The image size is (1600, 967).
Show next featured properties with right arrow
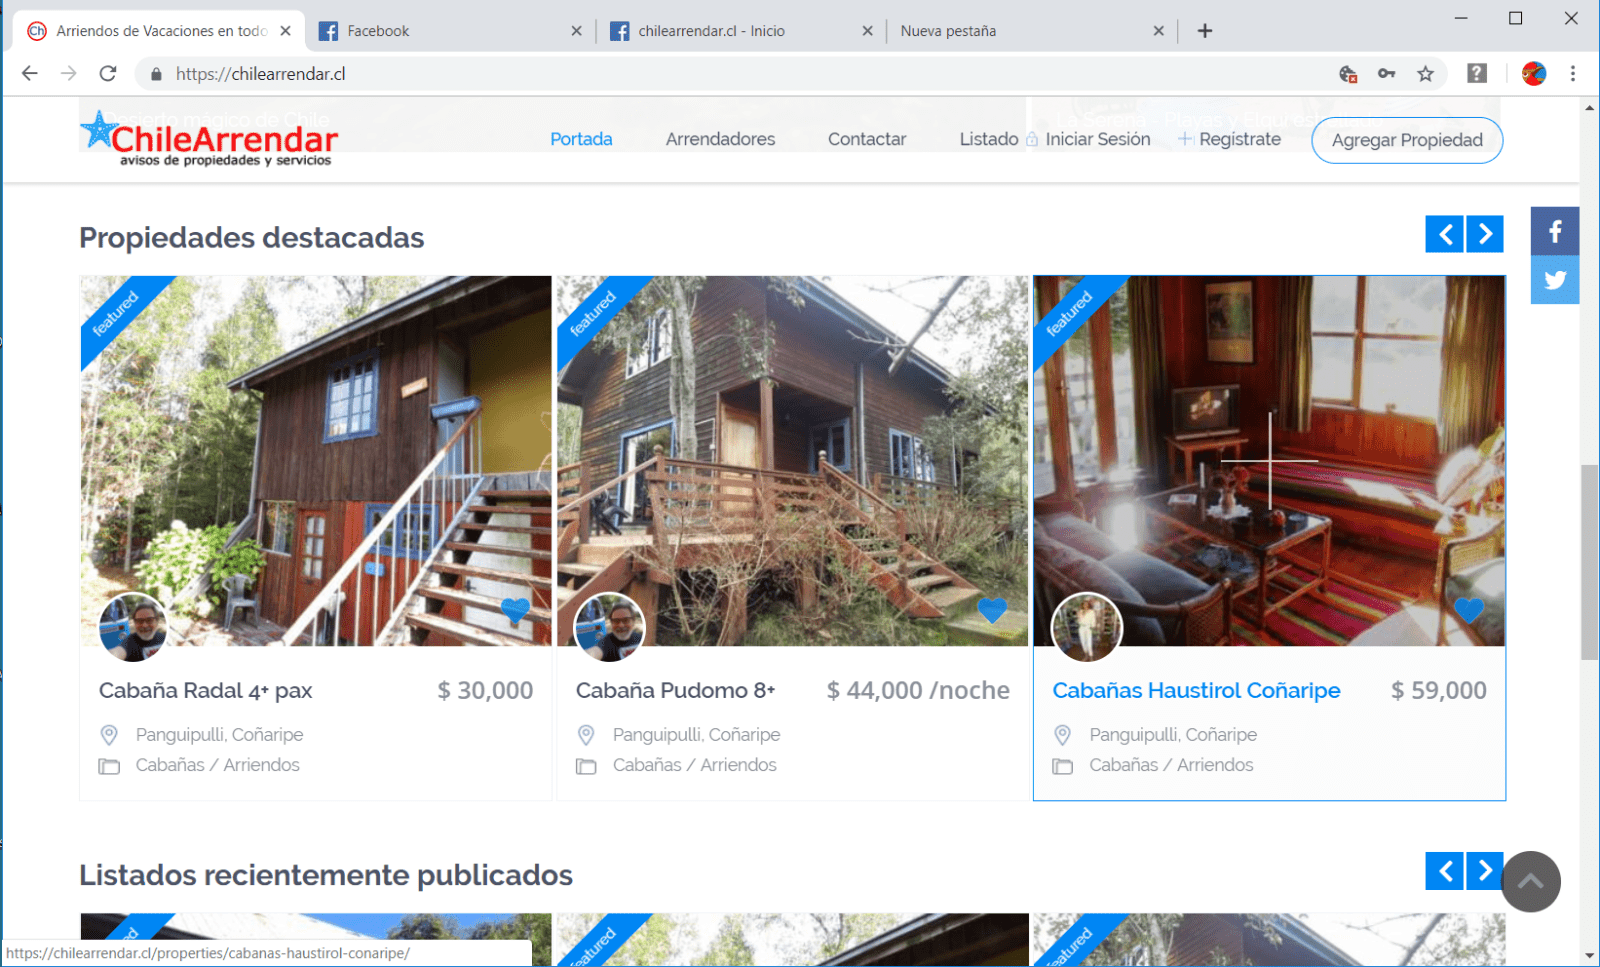(x=1485, y=234)
